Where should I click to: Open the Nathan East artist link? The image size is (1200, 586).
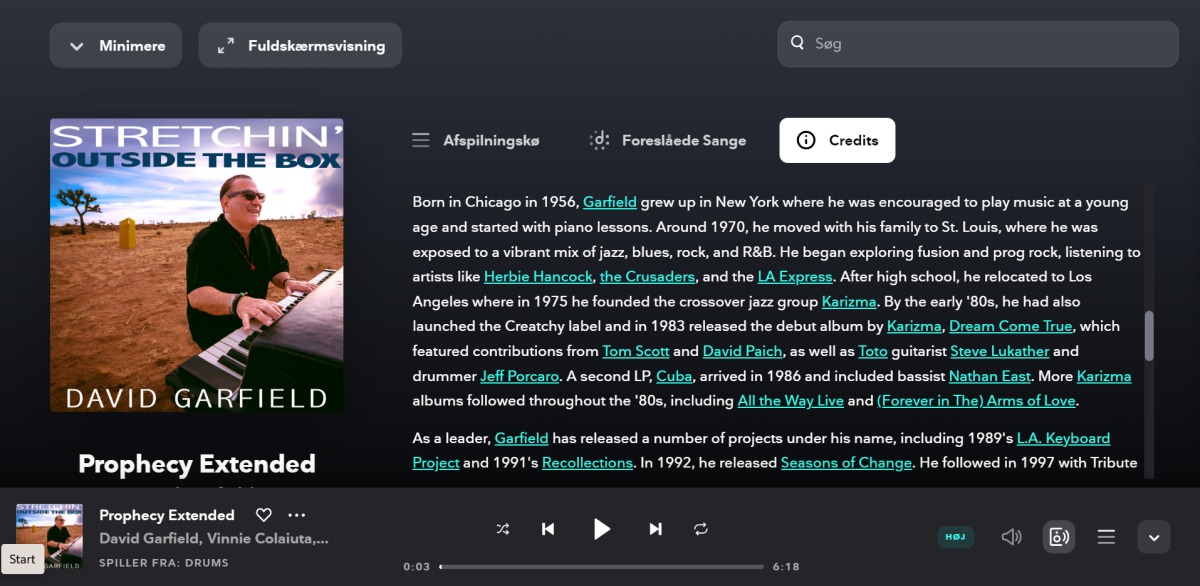click(x=988, y=376)
